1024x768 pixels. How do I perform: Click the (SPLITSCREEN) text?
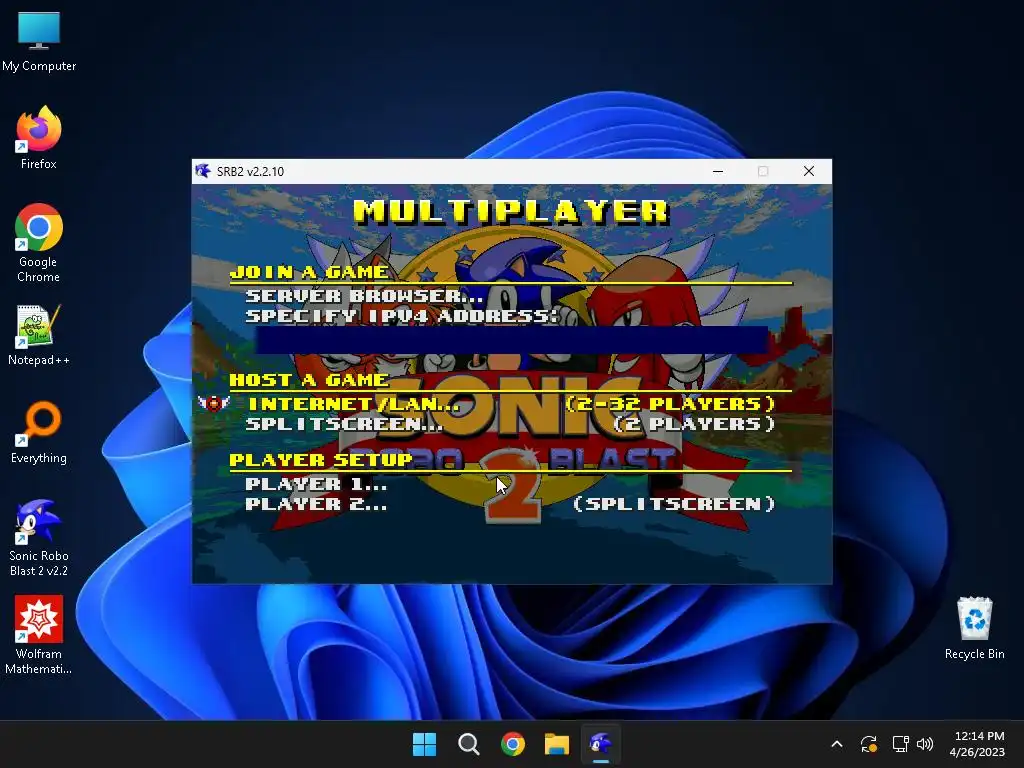674,504
